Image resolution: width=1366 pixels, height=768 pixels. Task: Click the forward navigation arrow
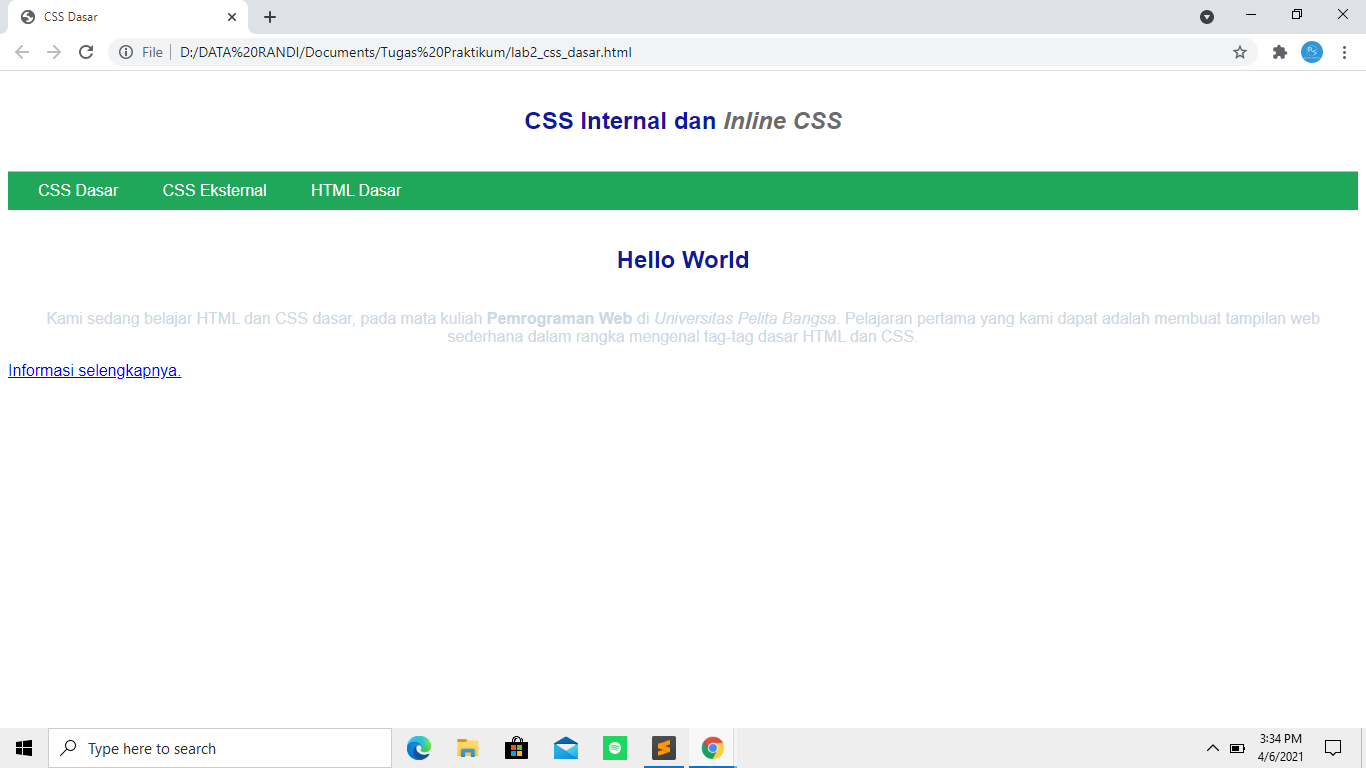click(55, 52)
